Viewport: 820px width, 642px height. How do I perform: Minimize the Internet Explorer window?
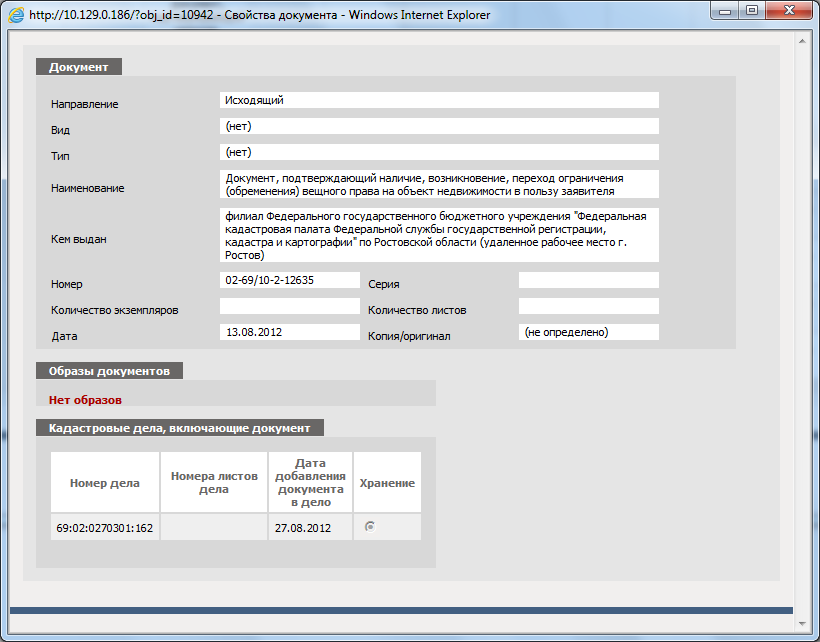pyautogui.click(x=725, y=10)
